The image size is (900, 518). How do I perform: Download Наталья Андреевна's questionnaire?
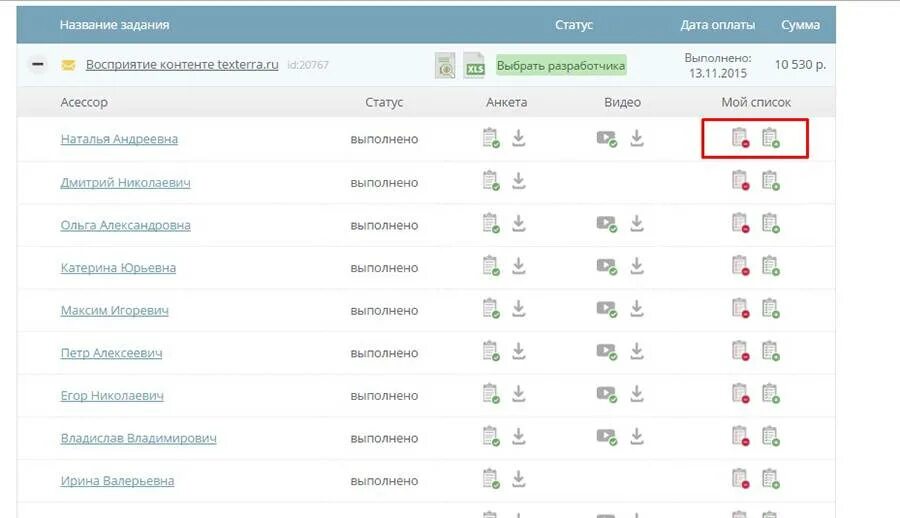tap(519, 138)
